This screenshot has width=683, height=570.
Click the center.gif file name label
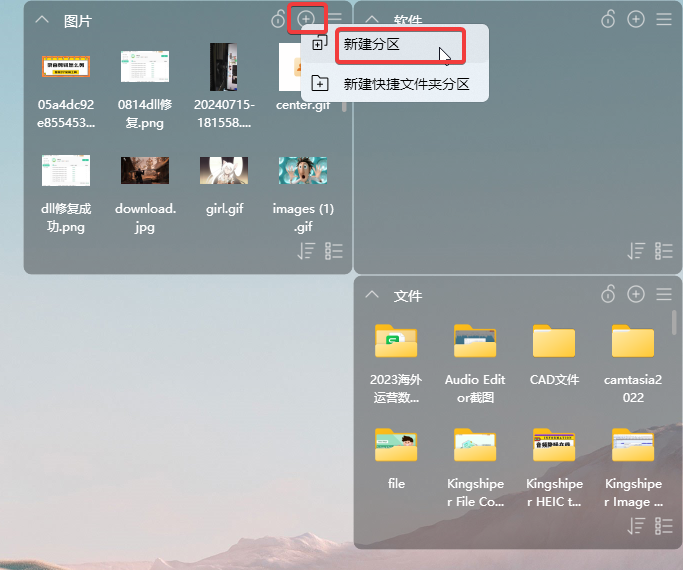tap(303, 105)
